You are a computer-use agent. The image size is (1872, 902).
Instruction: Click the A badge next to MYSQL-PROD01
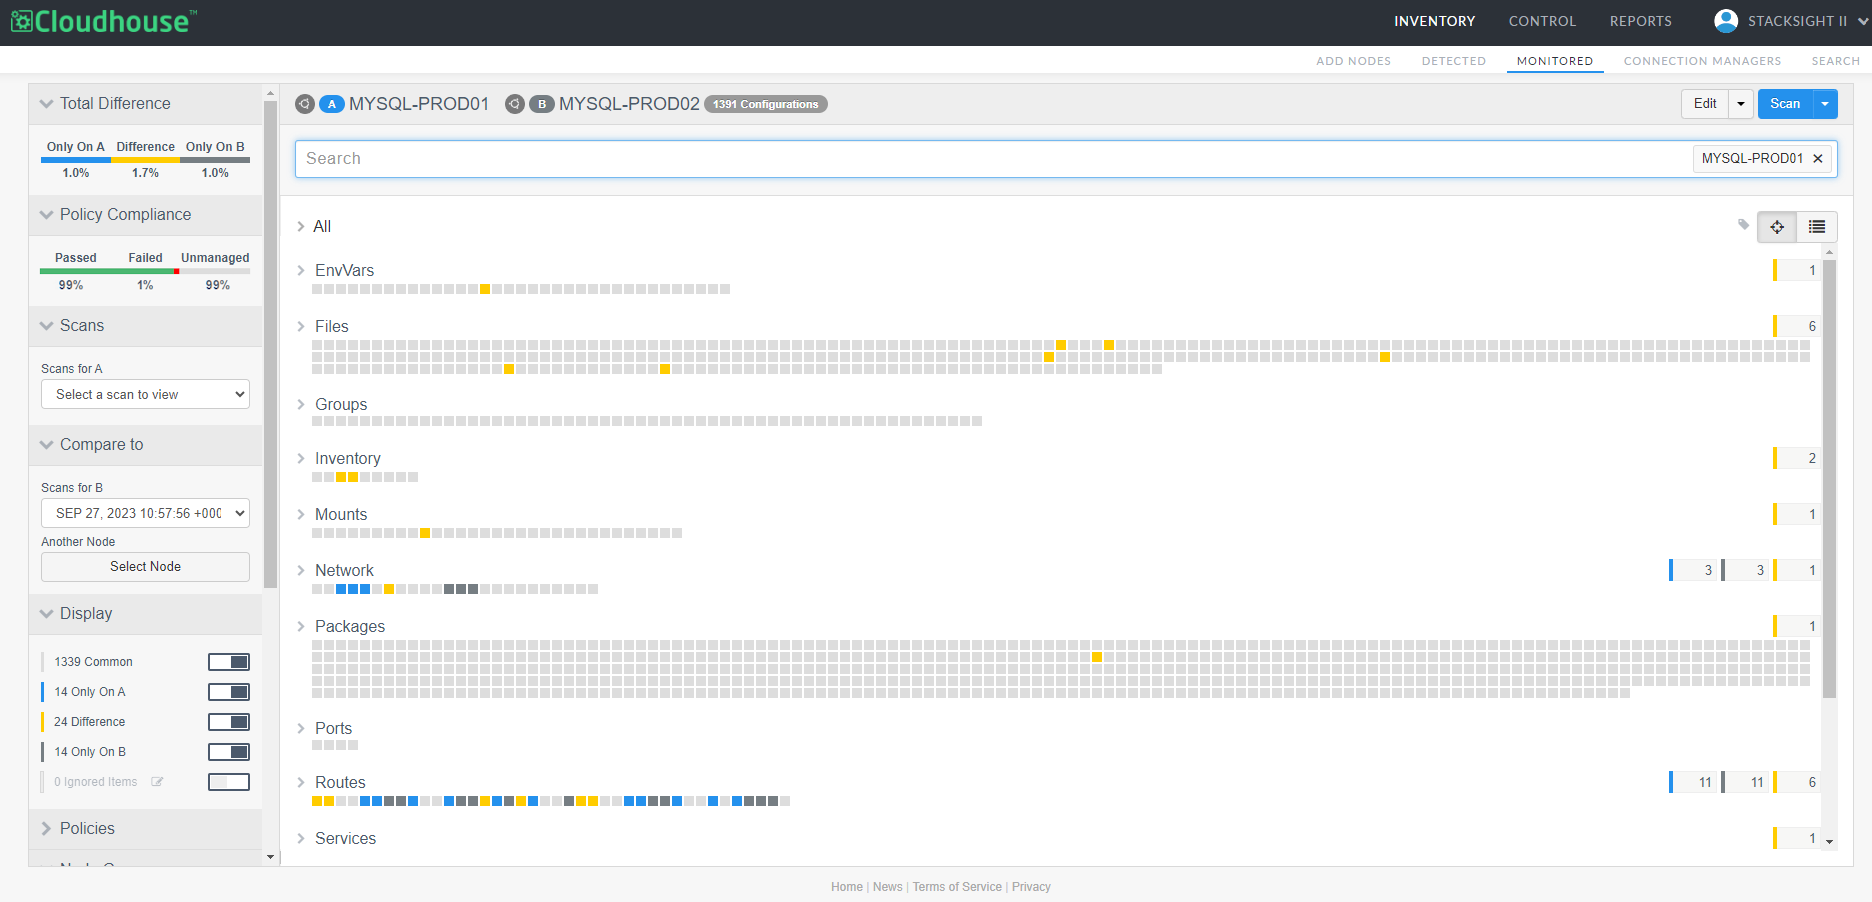point(332,104)
